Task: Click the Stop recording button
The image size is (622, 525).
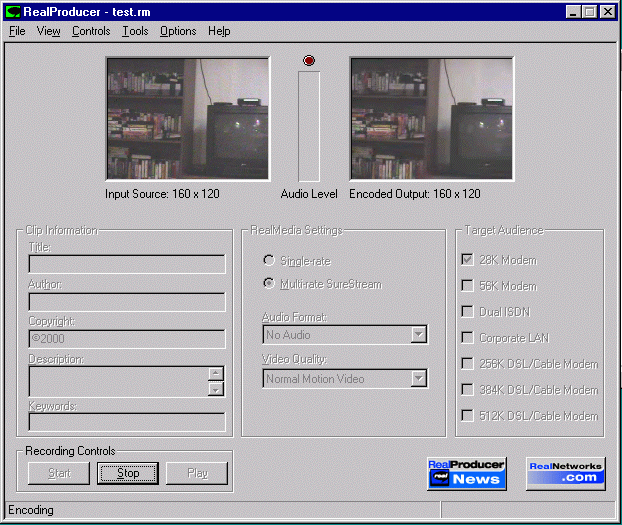Action: coord(128,473)
